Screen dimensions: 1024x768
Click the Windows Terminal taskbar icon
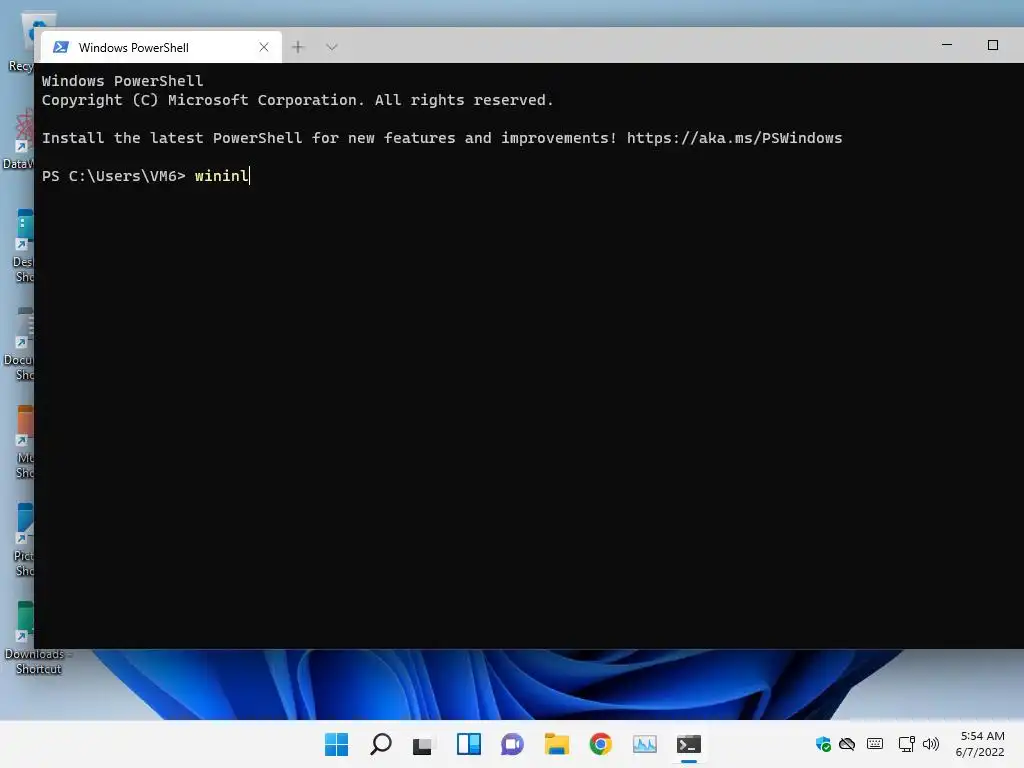[x=689, y=744]
